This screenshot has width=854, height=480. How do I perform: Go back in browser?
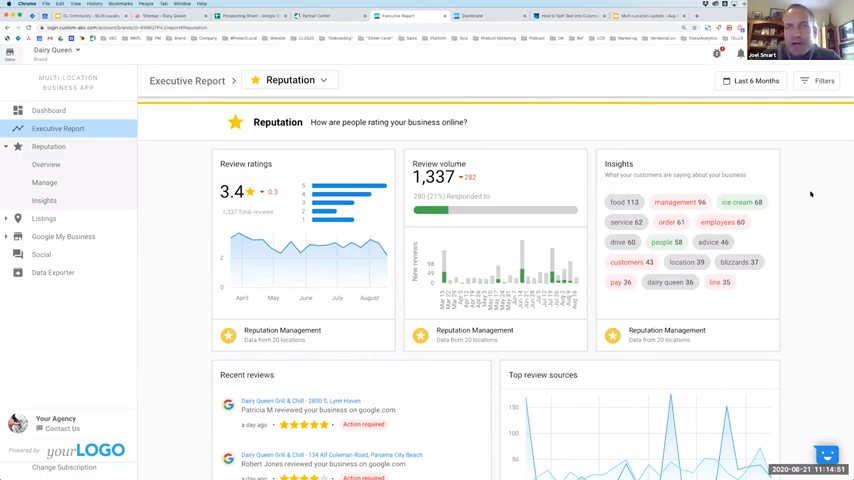tap(7, 27)
